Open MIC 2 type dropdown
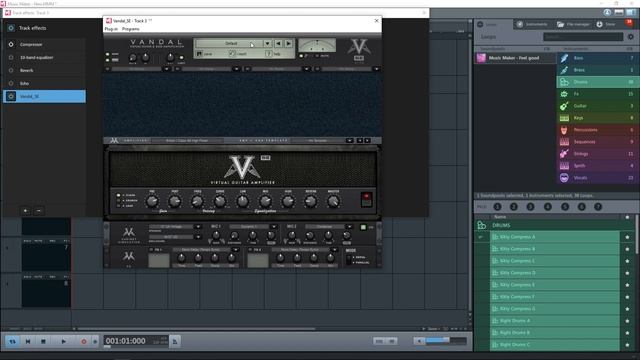 point(349,227)
